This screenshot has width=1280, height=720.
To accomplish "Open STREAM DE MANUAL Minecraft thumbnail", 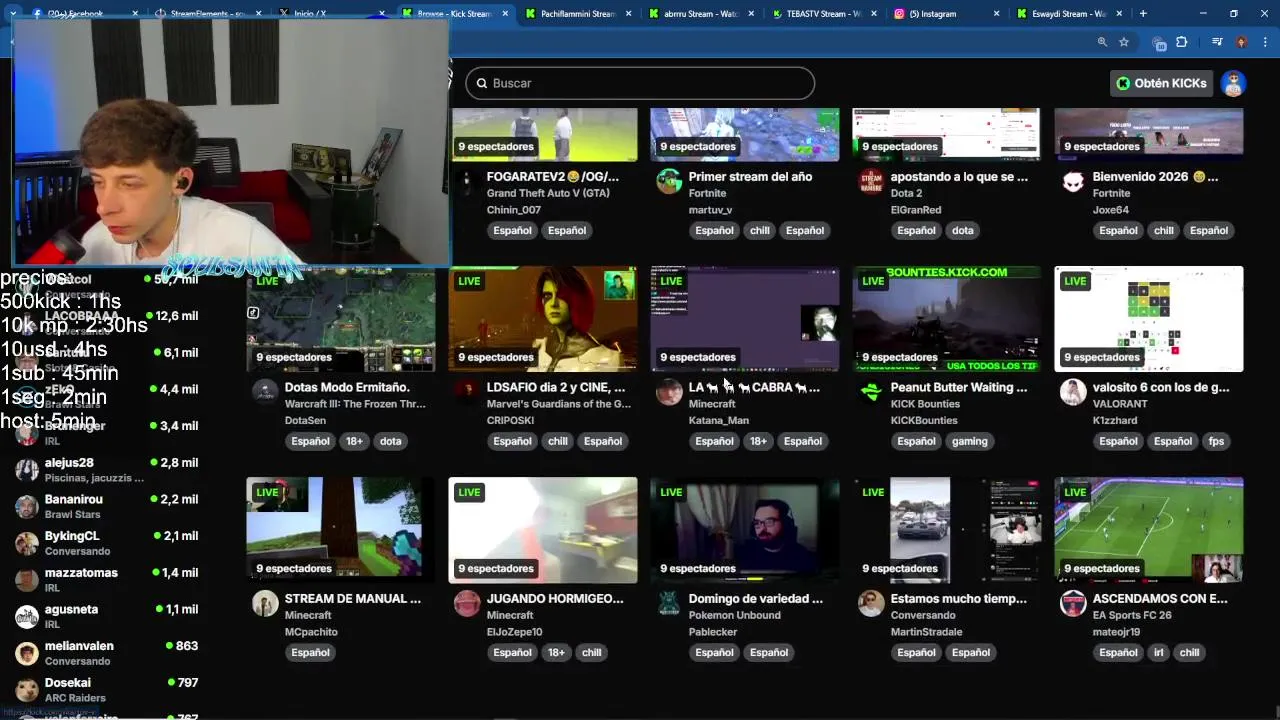I will pos(341,530).
